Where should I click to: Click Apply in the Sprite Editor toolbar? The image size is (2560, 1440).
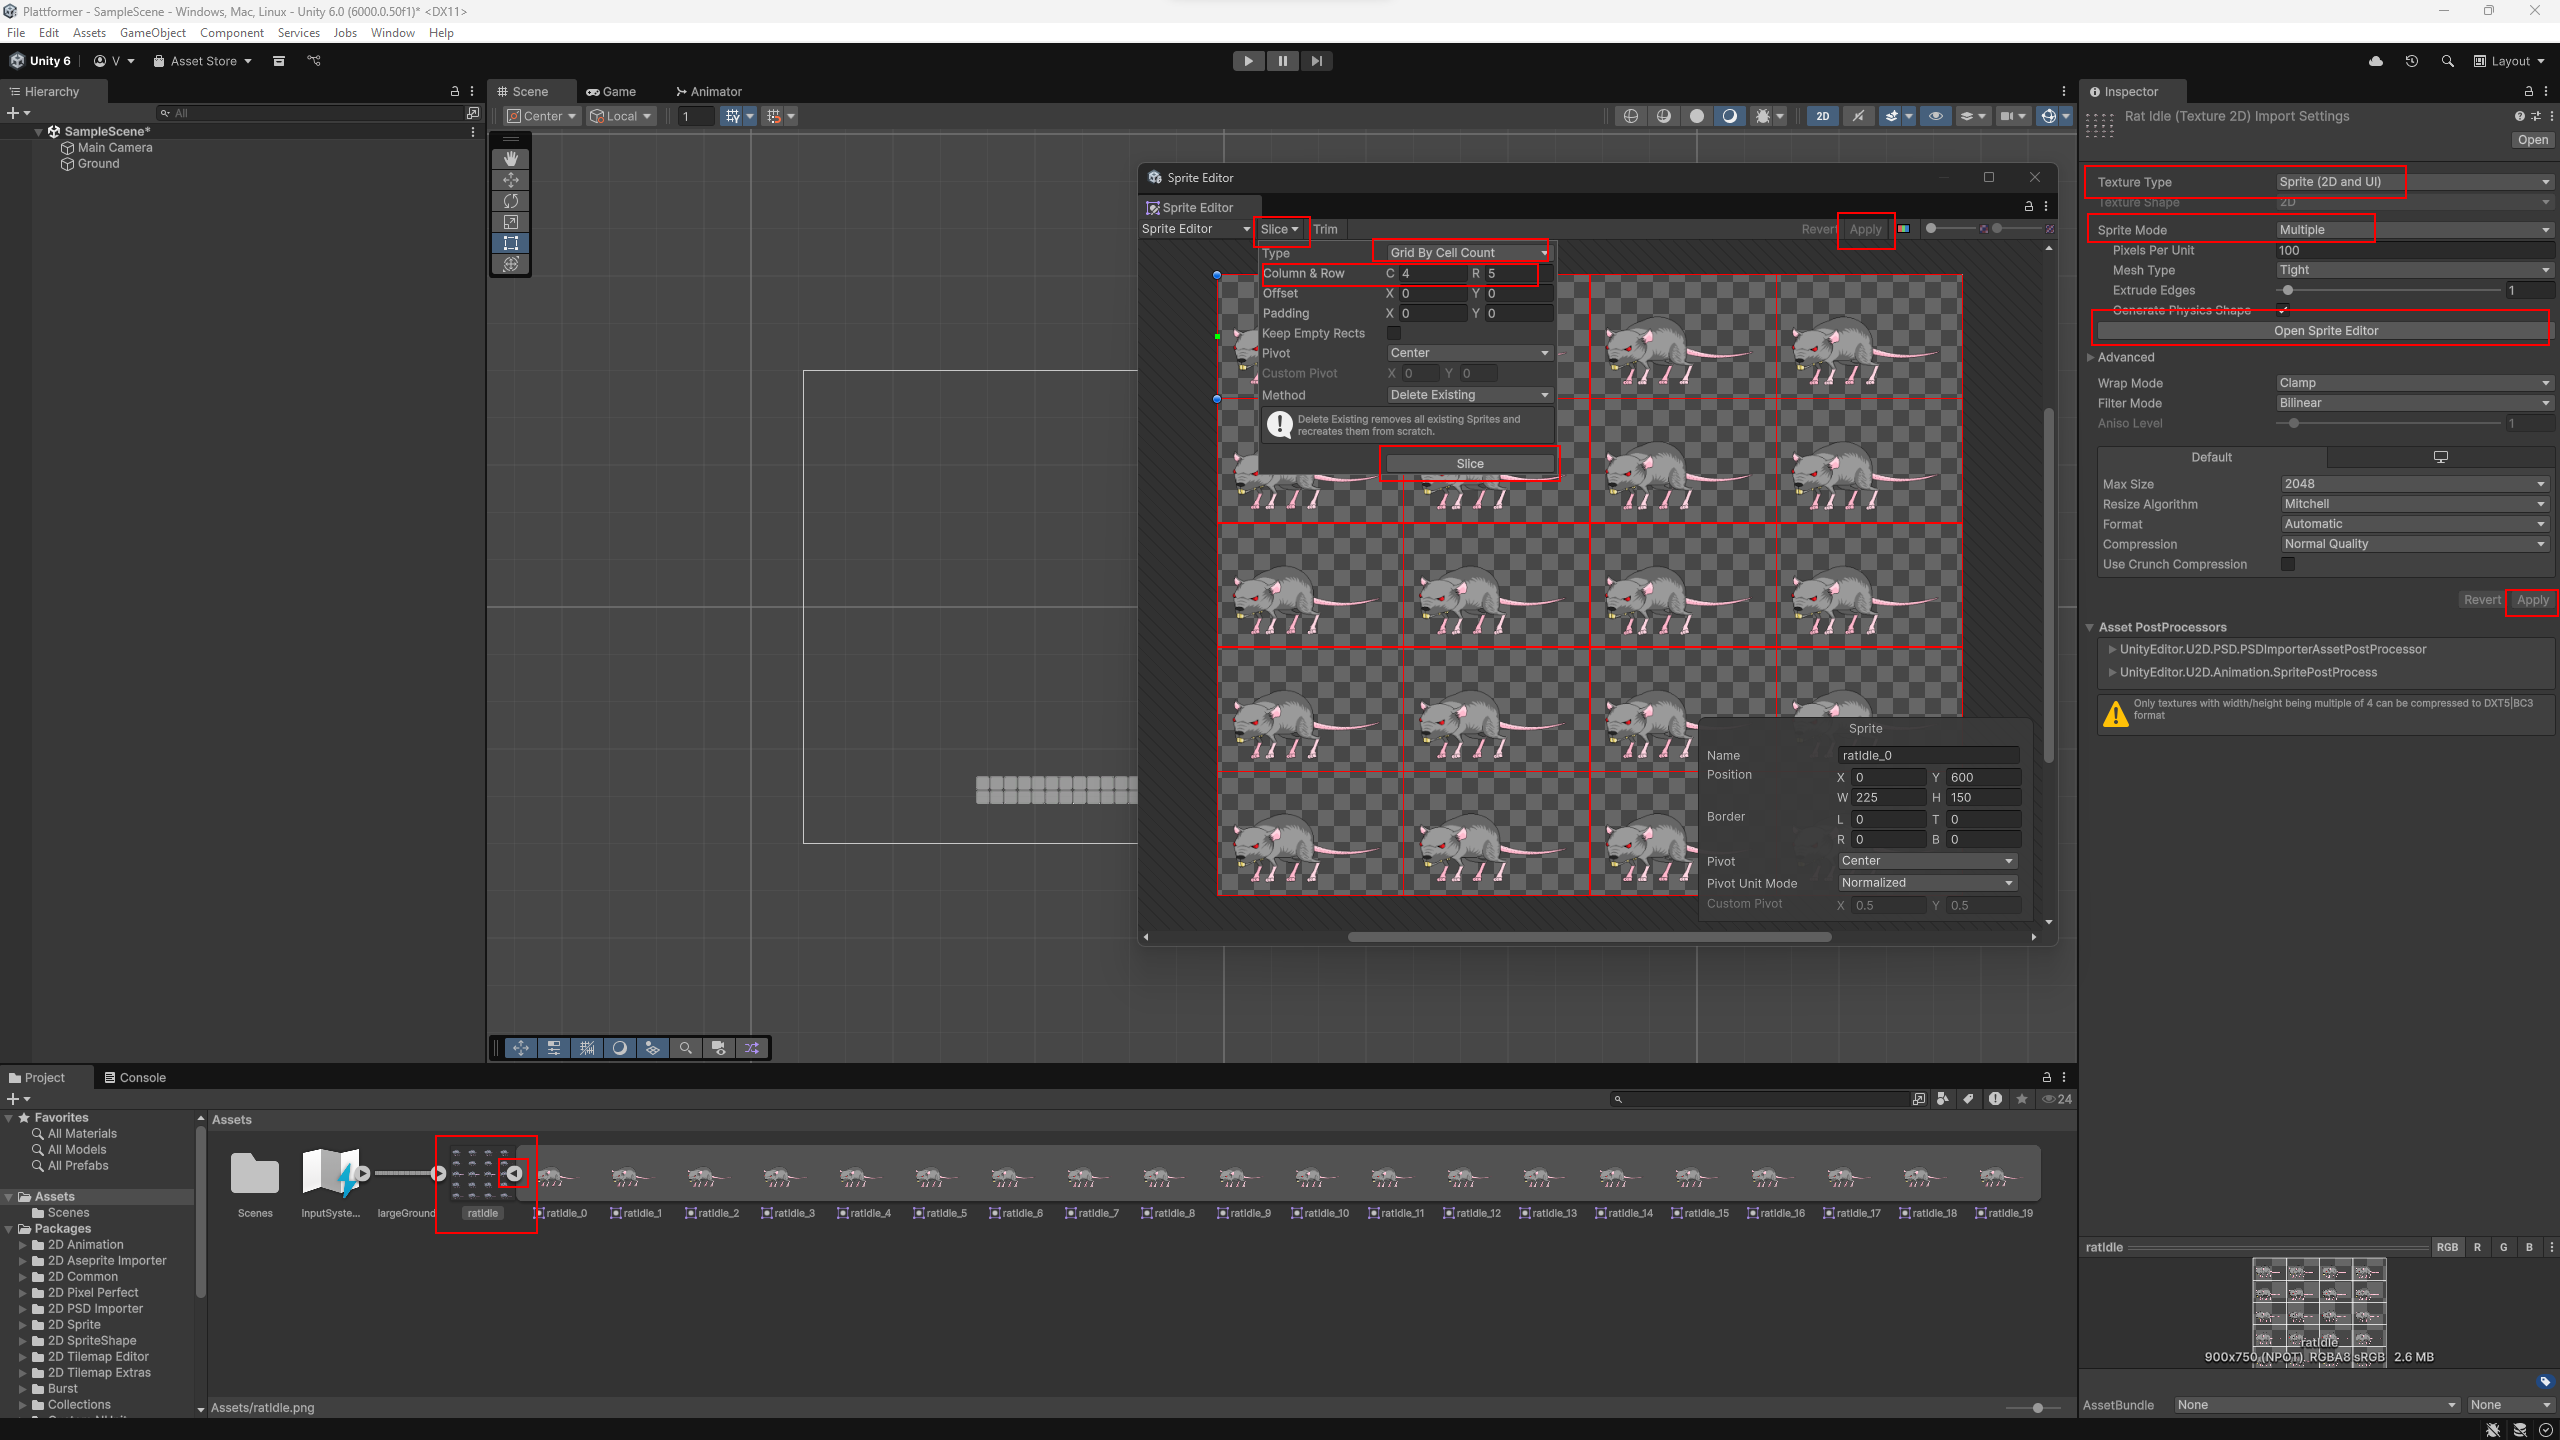tap(1865, 229)
